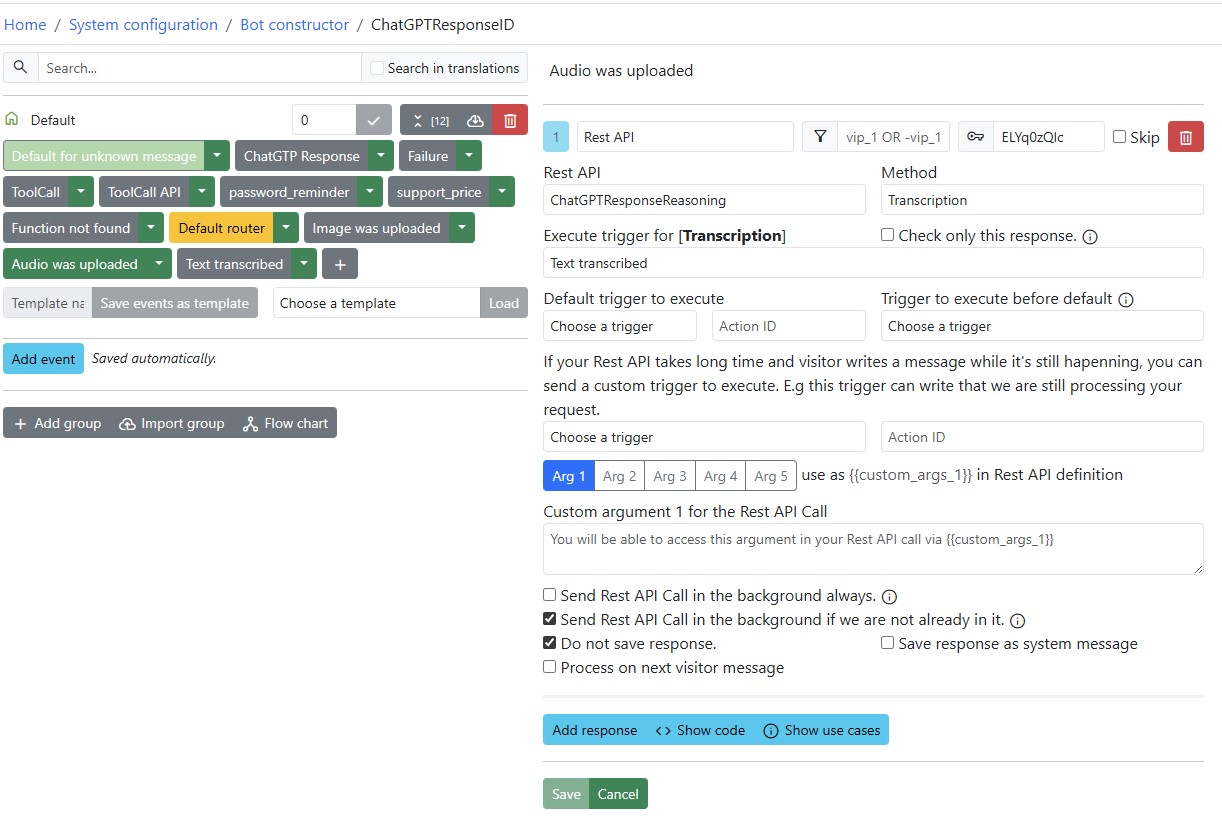This screenshot has width=1222, height=820.
Task: Select the ToolCall trigger
Action: (36, 192)
